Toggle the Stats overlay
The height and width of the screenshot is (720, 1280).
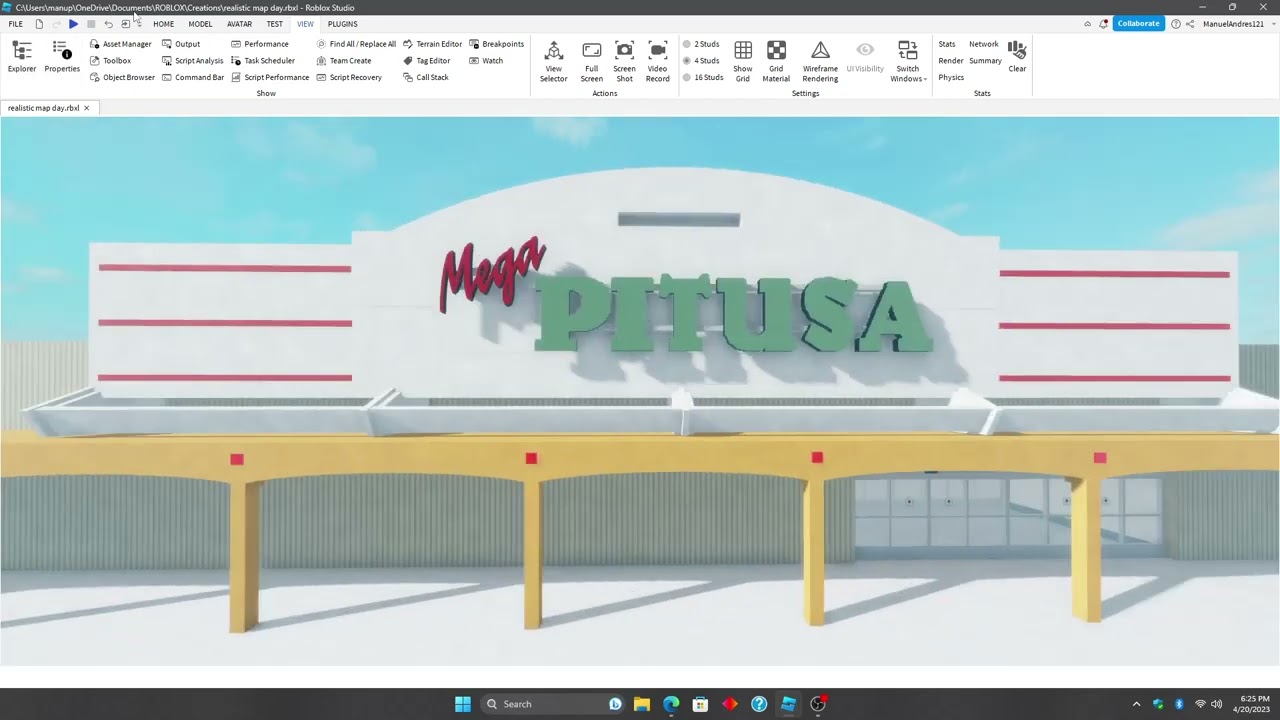947,44
